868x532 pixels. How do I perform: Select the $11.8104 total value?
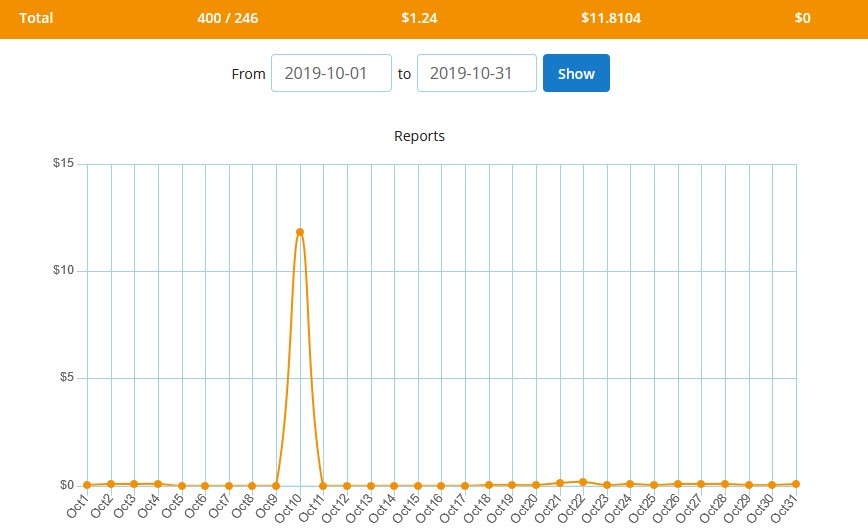pyautogui.click(x=611, y=18)
